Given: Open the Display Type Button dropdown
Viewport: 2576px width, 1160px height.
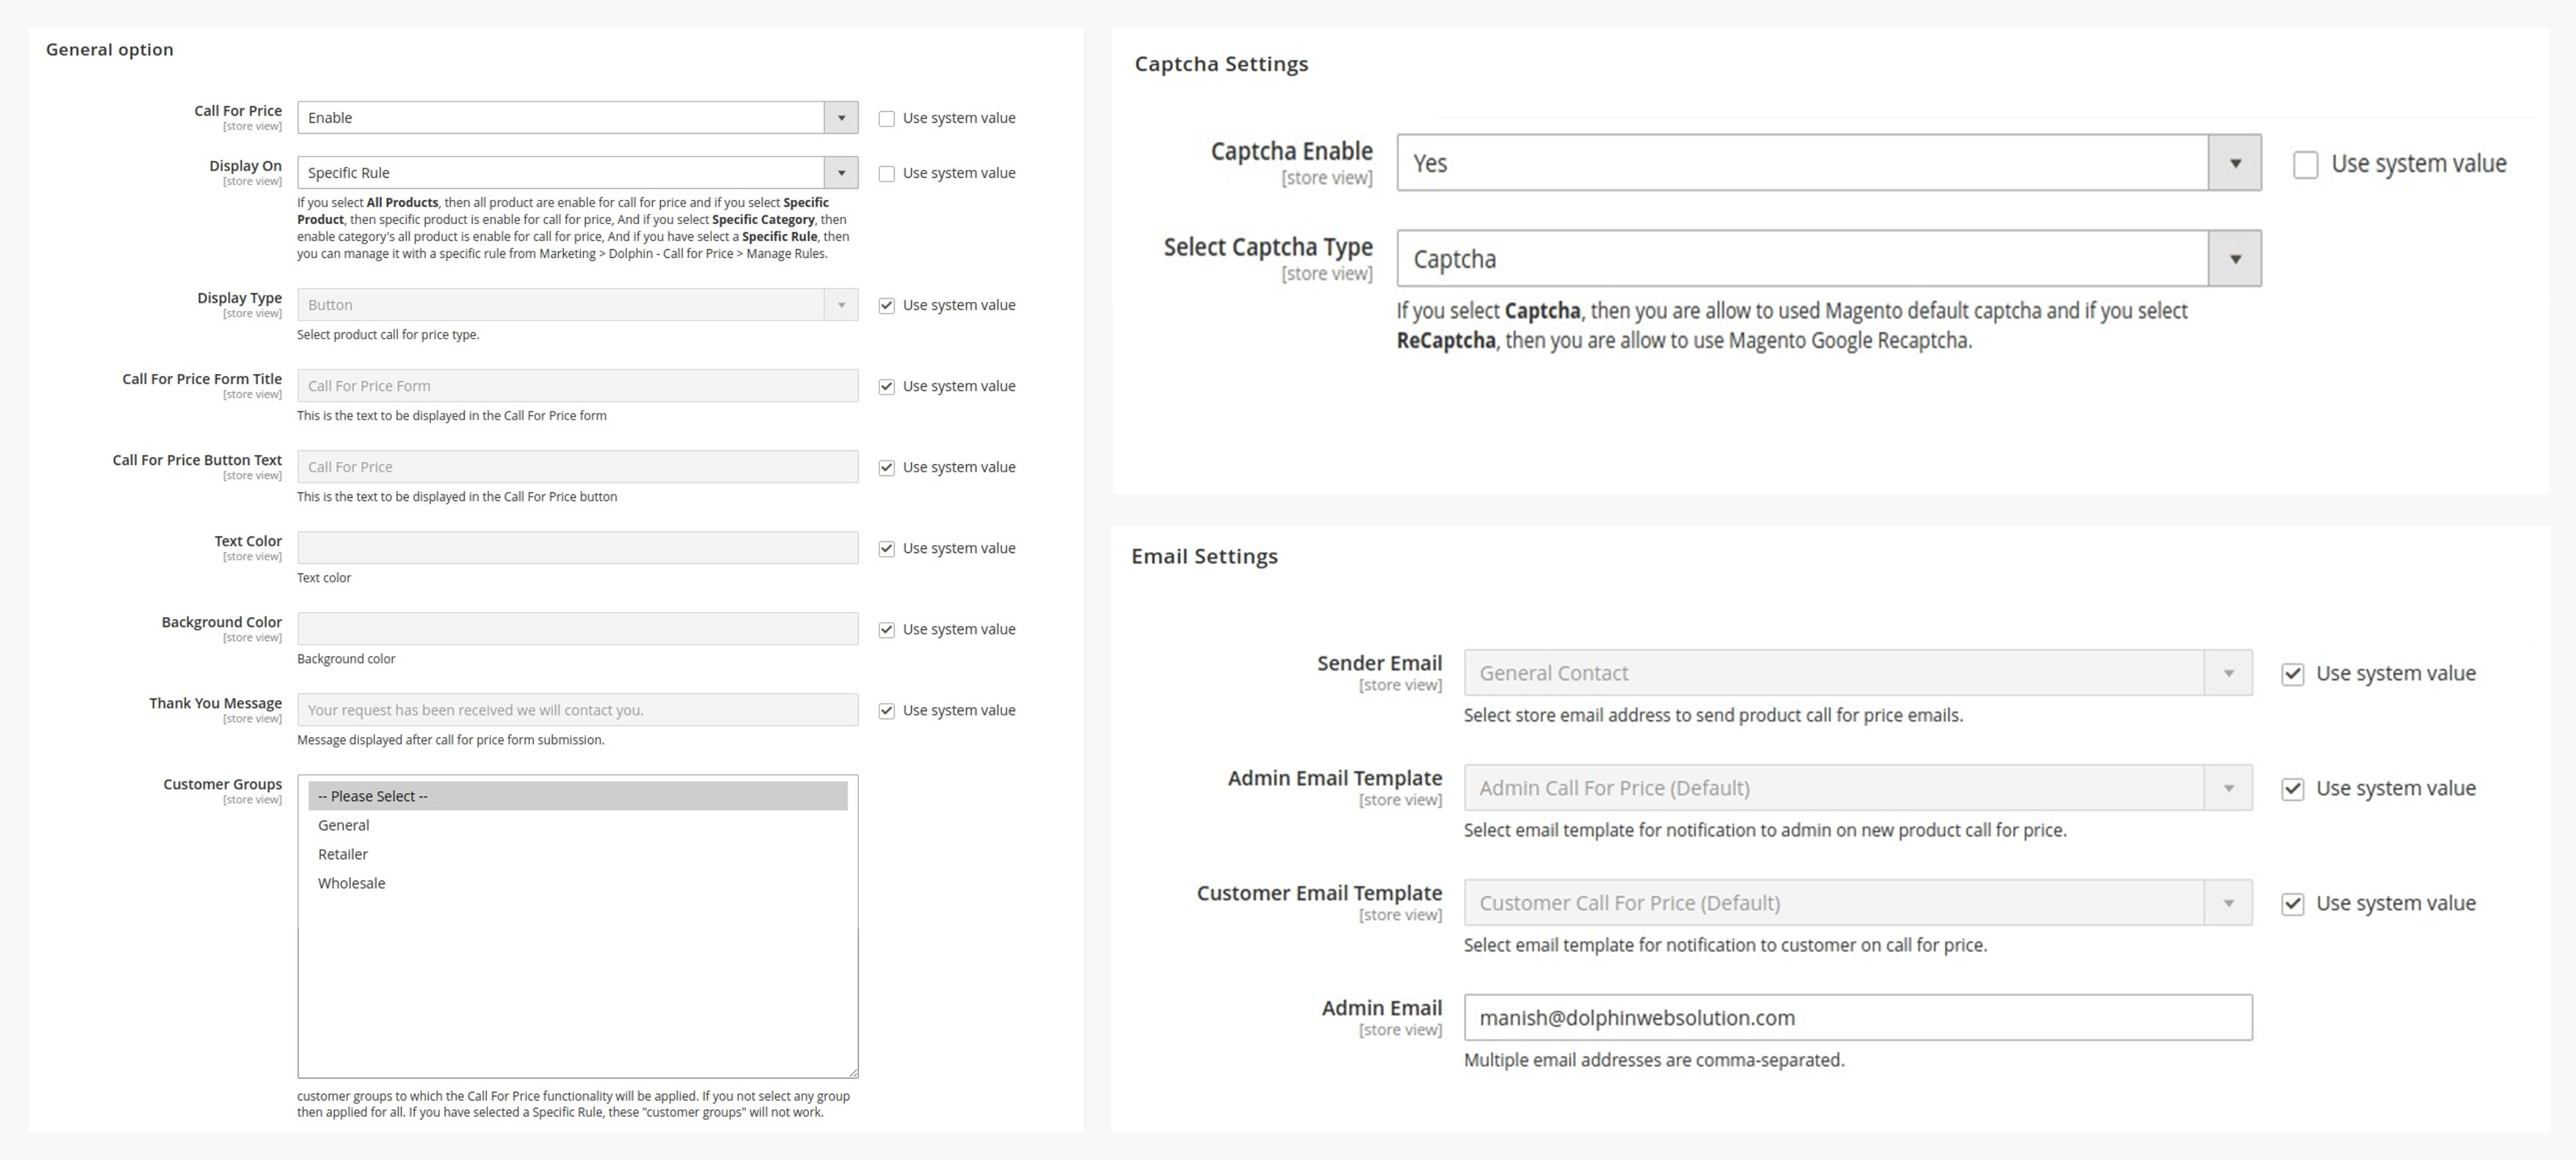Looking at the screenshot, I should [x=577, y=305].
